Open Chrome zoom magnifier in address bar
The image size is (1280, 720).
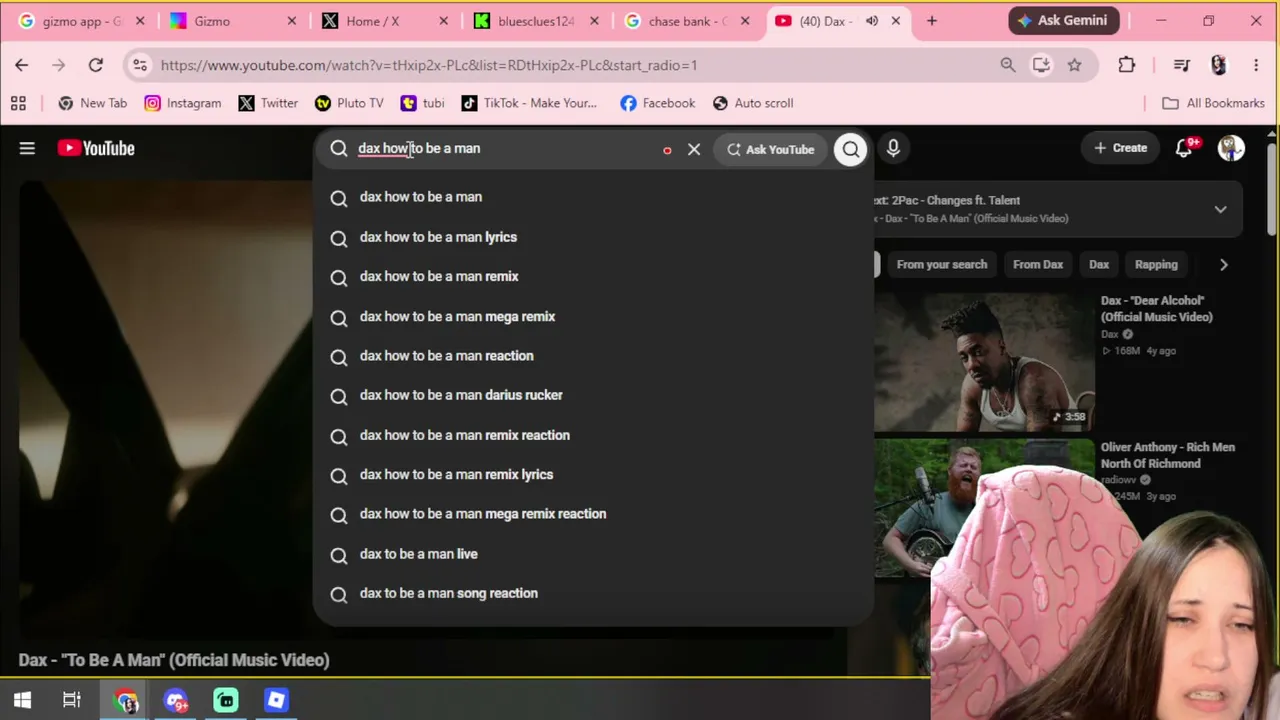pos(1008,65)
